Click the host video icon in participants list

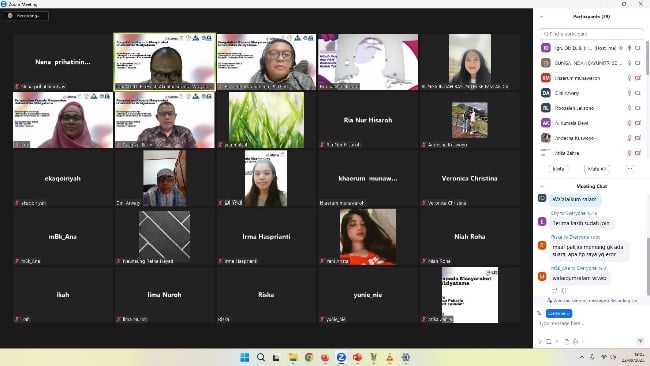pos(638,48)
